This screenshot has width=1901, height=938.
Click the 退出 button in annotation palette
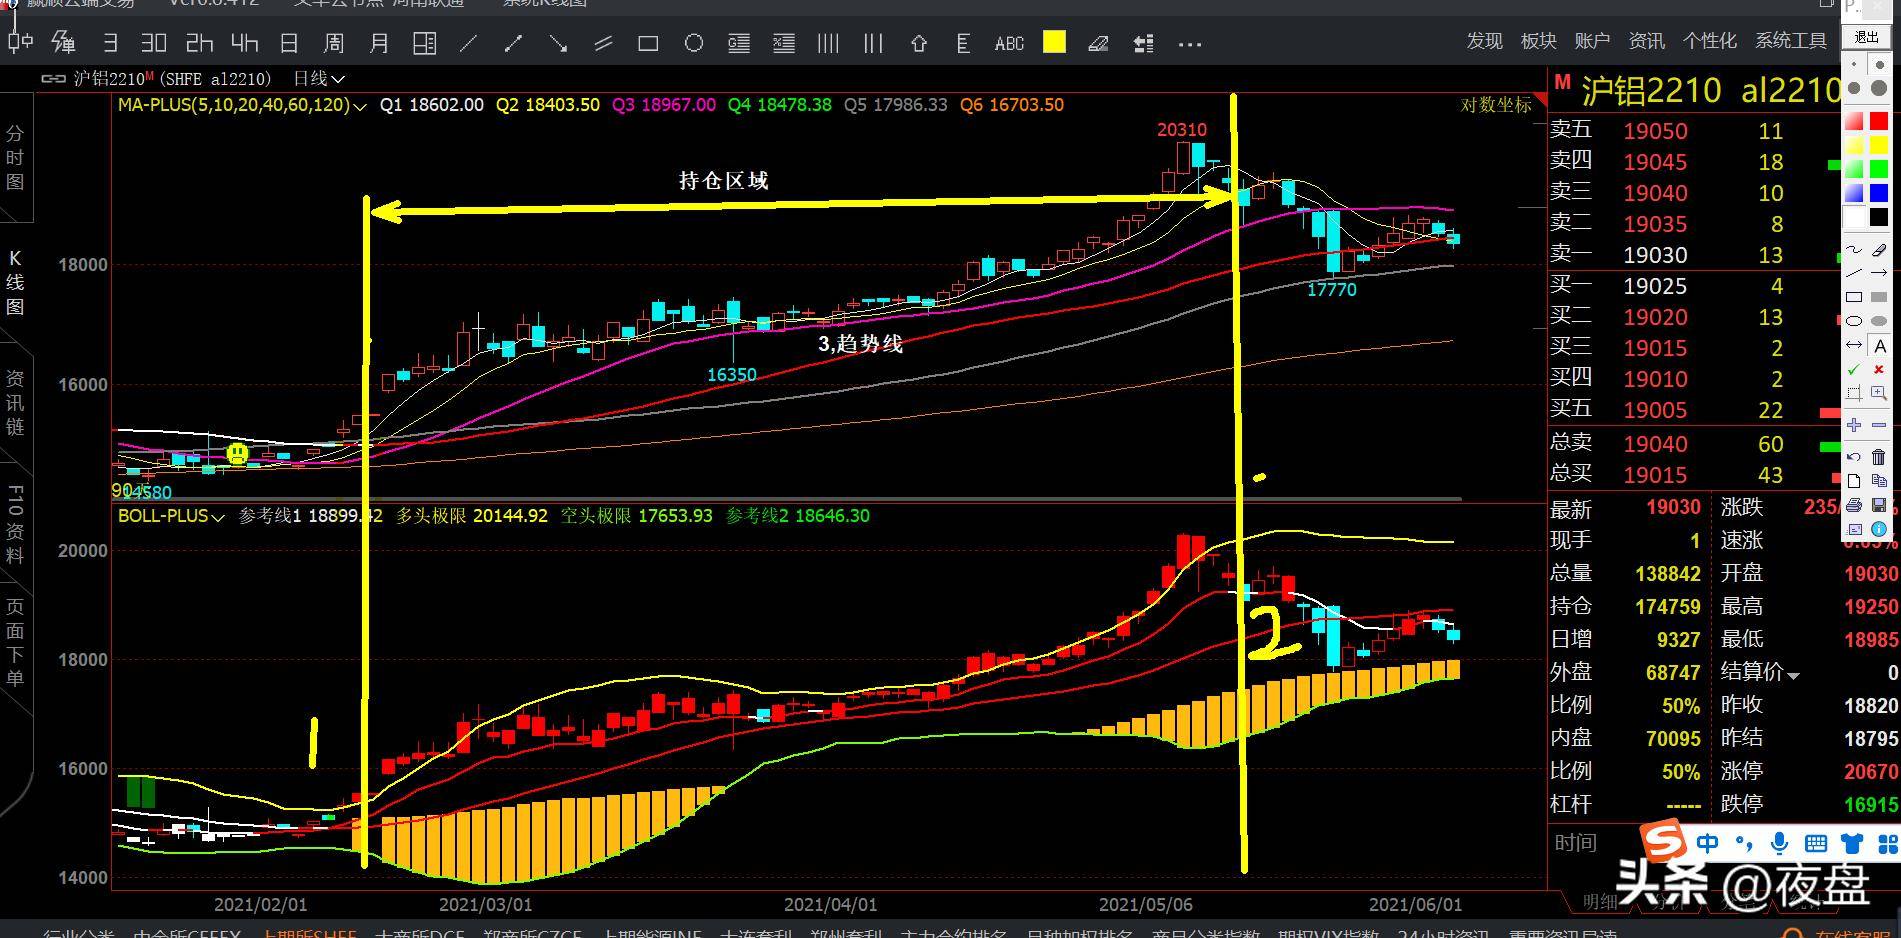coord(1866,37)
